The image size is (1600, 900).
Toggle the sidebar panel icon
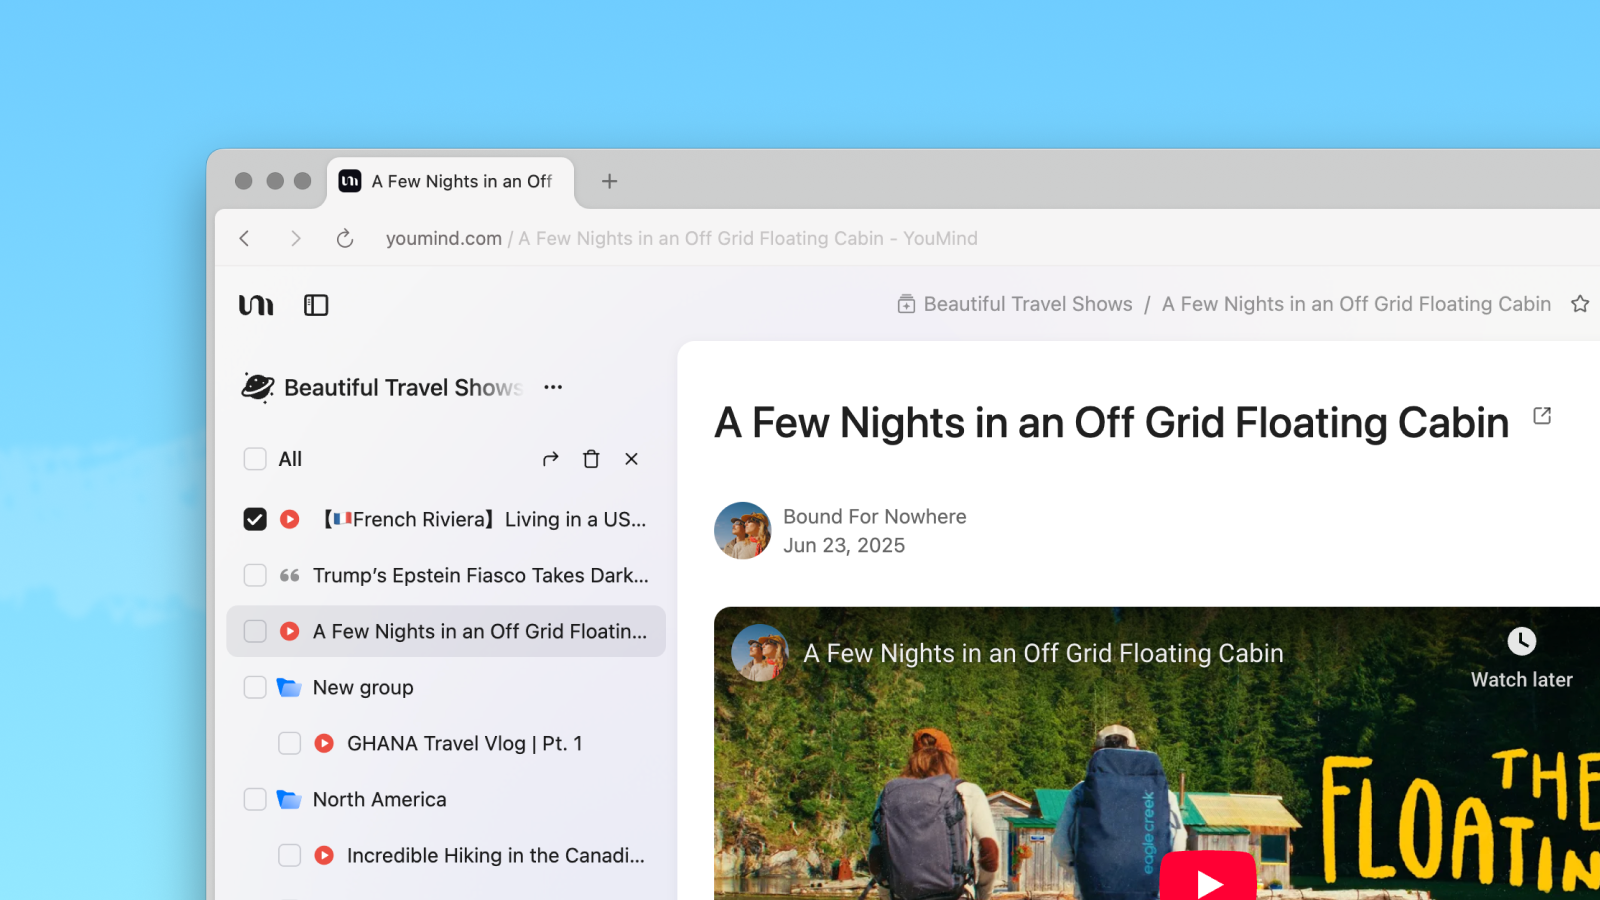point(316,305)
